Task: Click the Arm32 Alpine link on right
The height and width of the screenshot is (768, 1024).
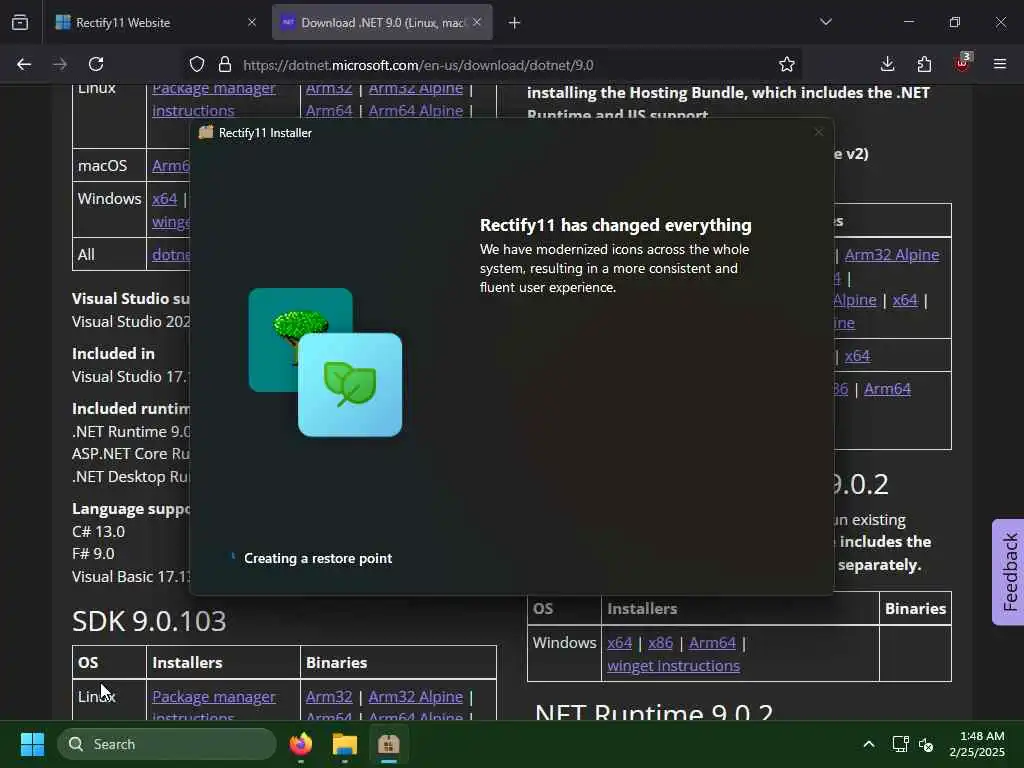Action: (x=892, y=255)
